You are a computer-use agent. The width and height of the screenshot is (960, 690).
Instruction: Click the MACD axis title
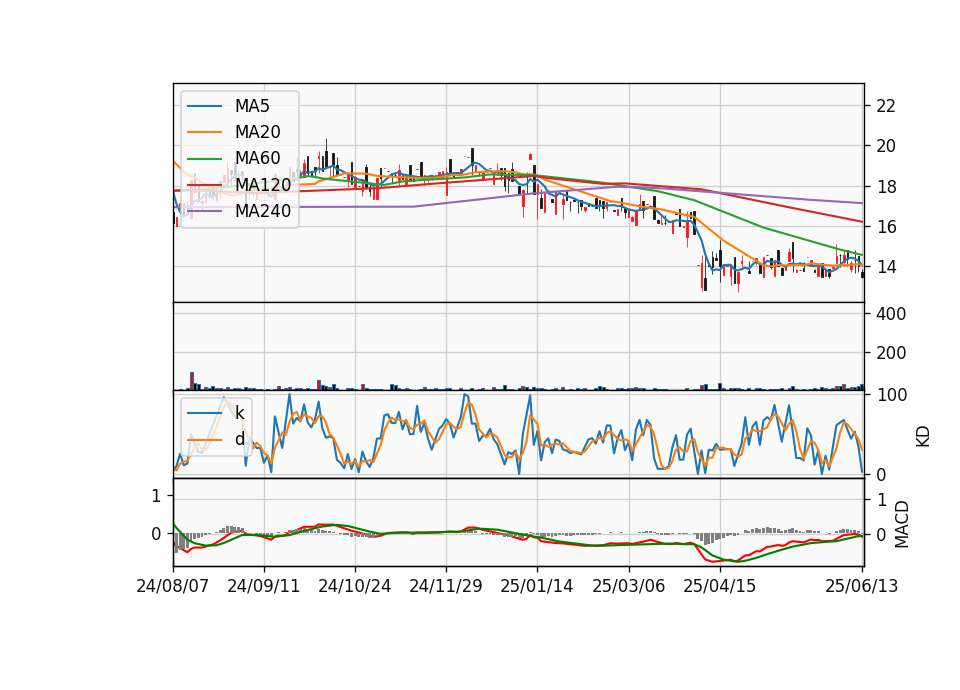click(902, 524)
